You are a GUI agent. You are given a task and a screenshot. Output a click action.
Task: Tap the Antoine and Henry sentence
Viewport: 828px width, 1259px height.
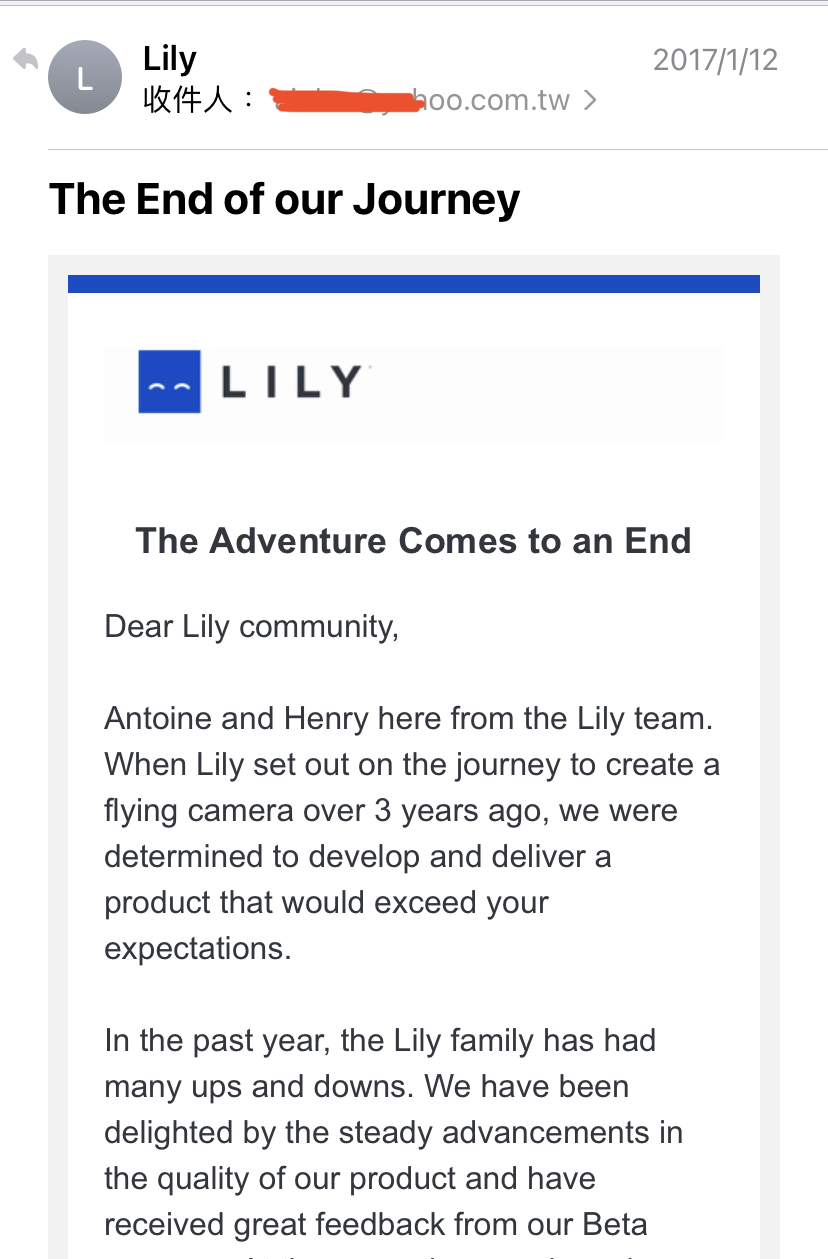pyautogui.click(x=408, y=719)
